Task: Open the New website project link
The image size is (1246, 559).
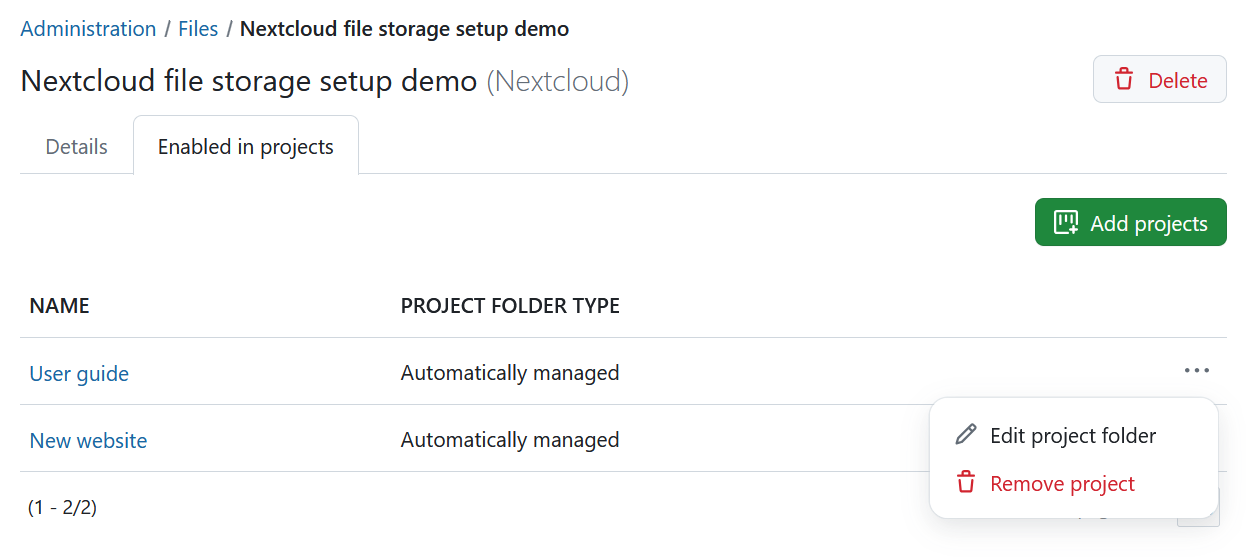Action: (88, 440)
